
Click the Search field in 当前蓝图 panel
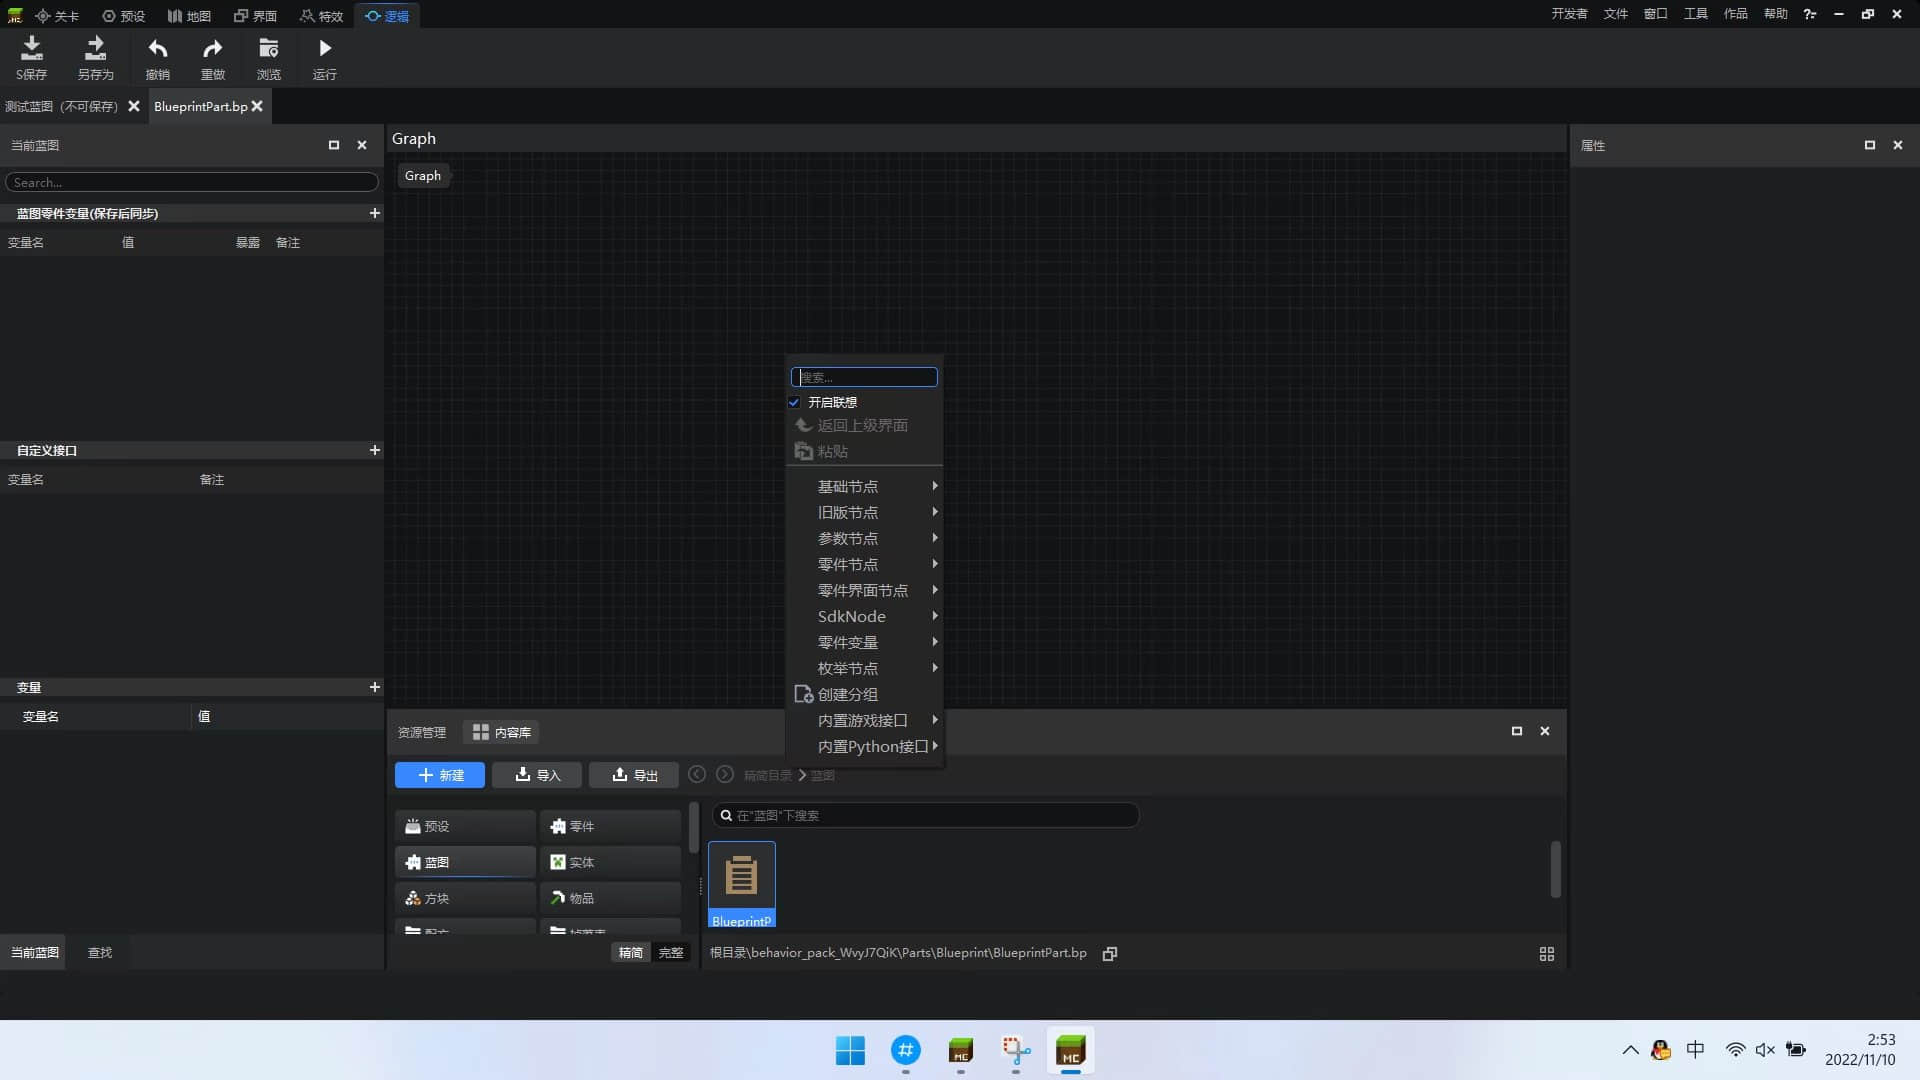[192, 182]
